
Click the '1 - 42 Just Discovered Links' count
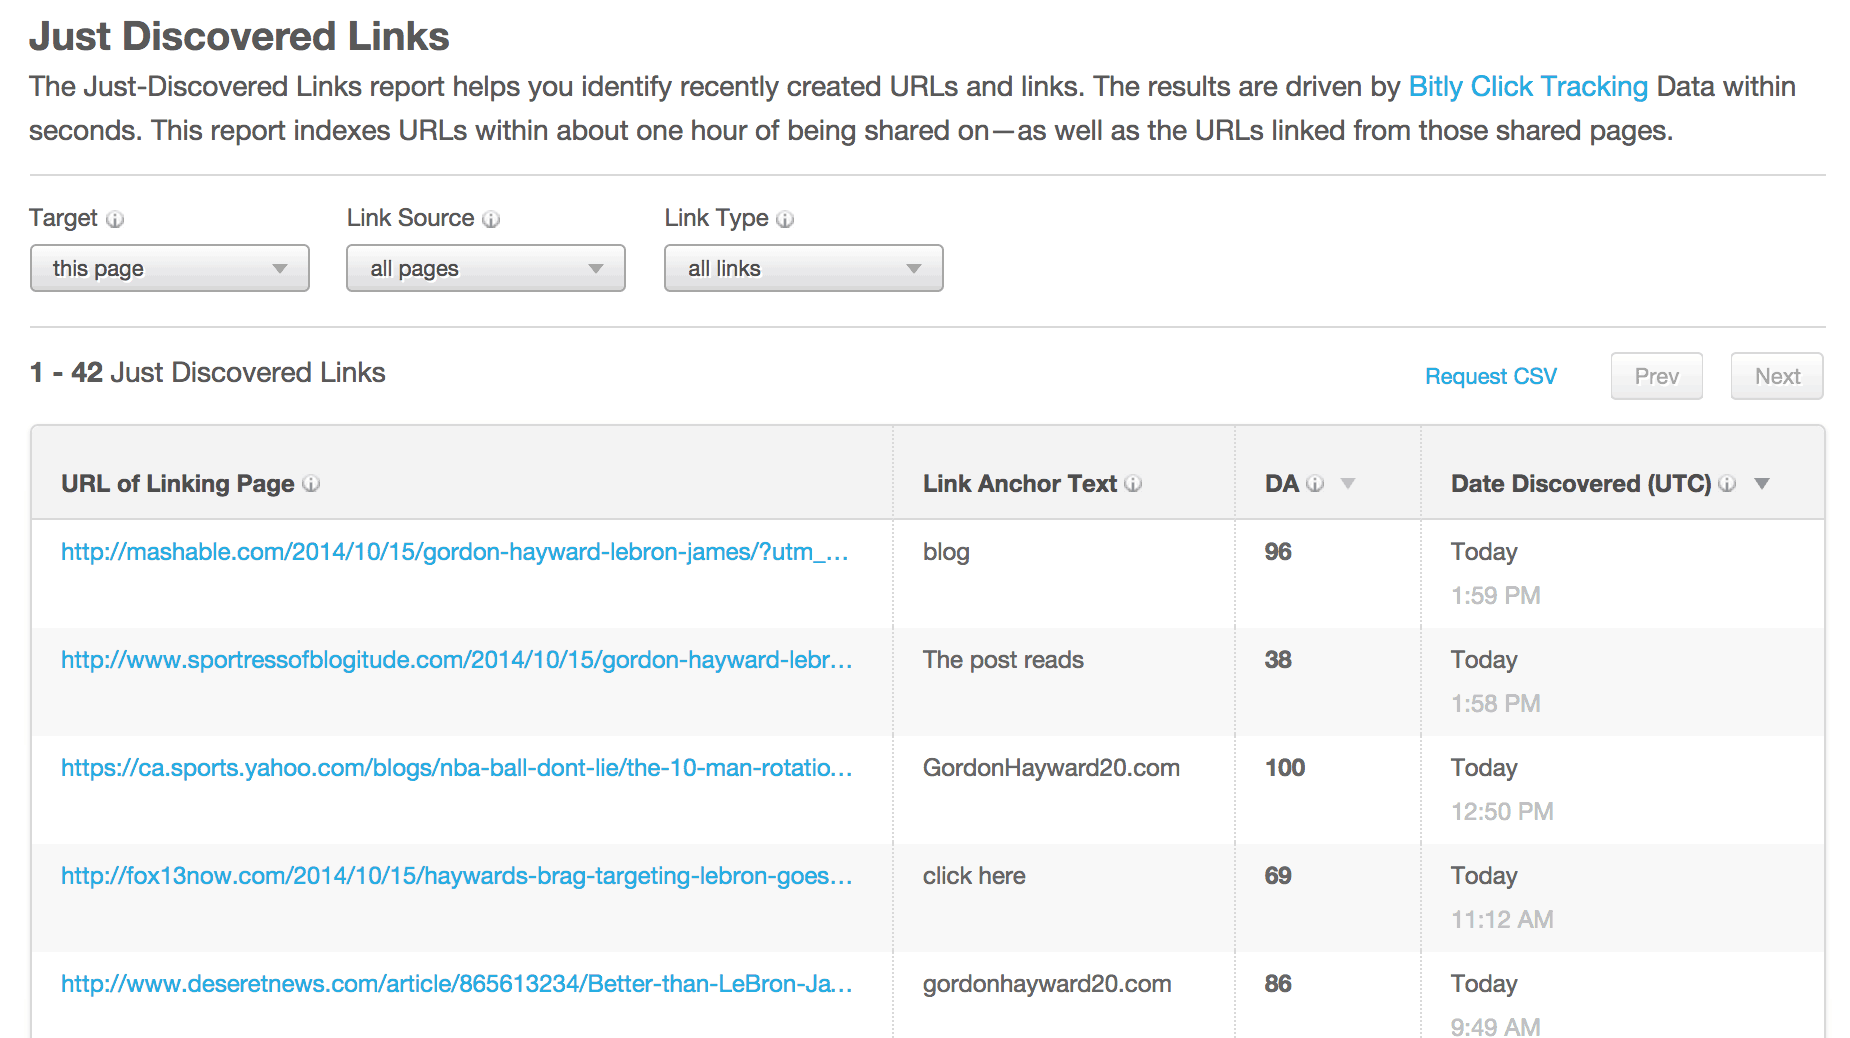coord(207,373)
